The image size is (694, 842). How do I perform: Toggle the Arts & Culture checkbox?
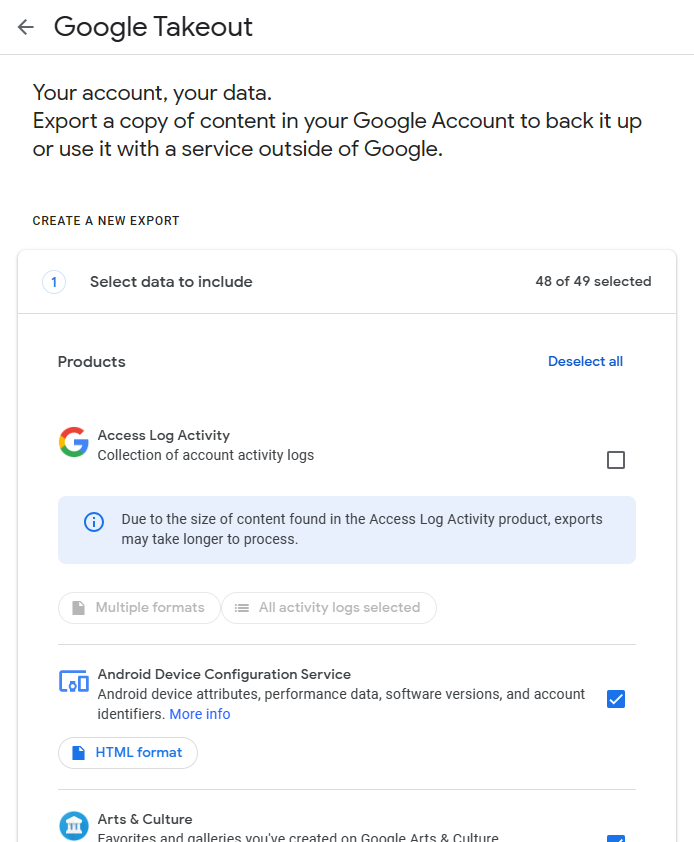(x=616, y=838)
